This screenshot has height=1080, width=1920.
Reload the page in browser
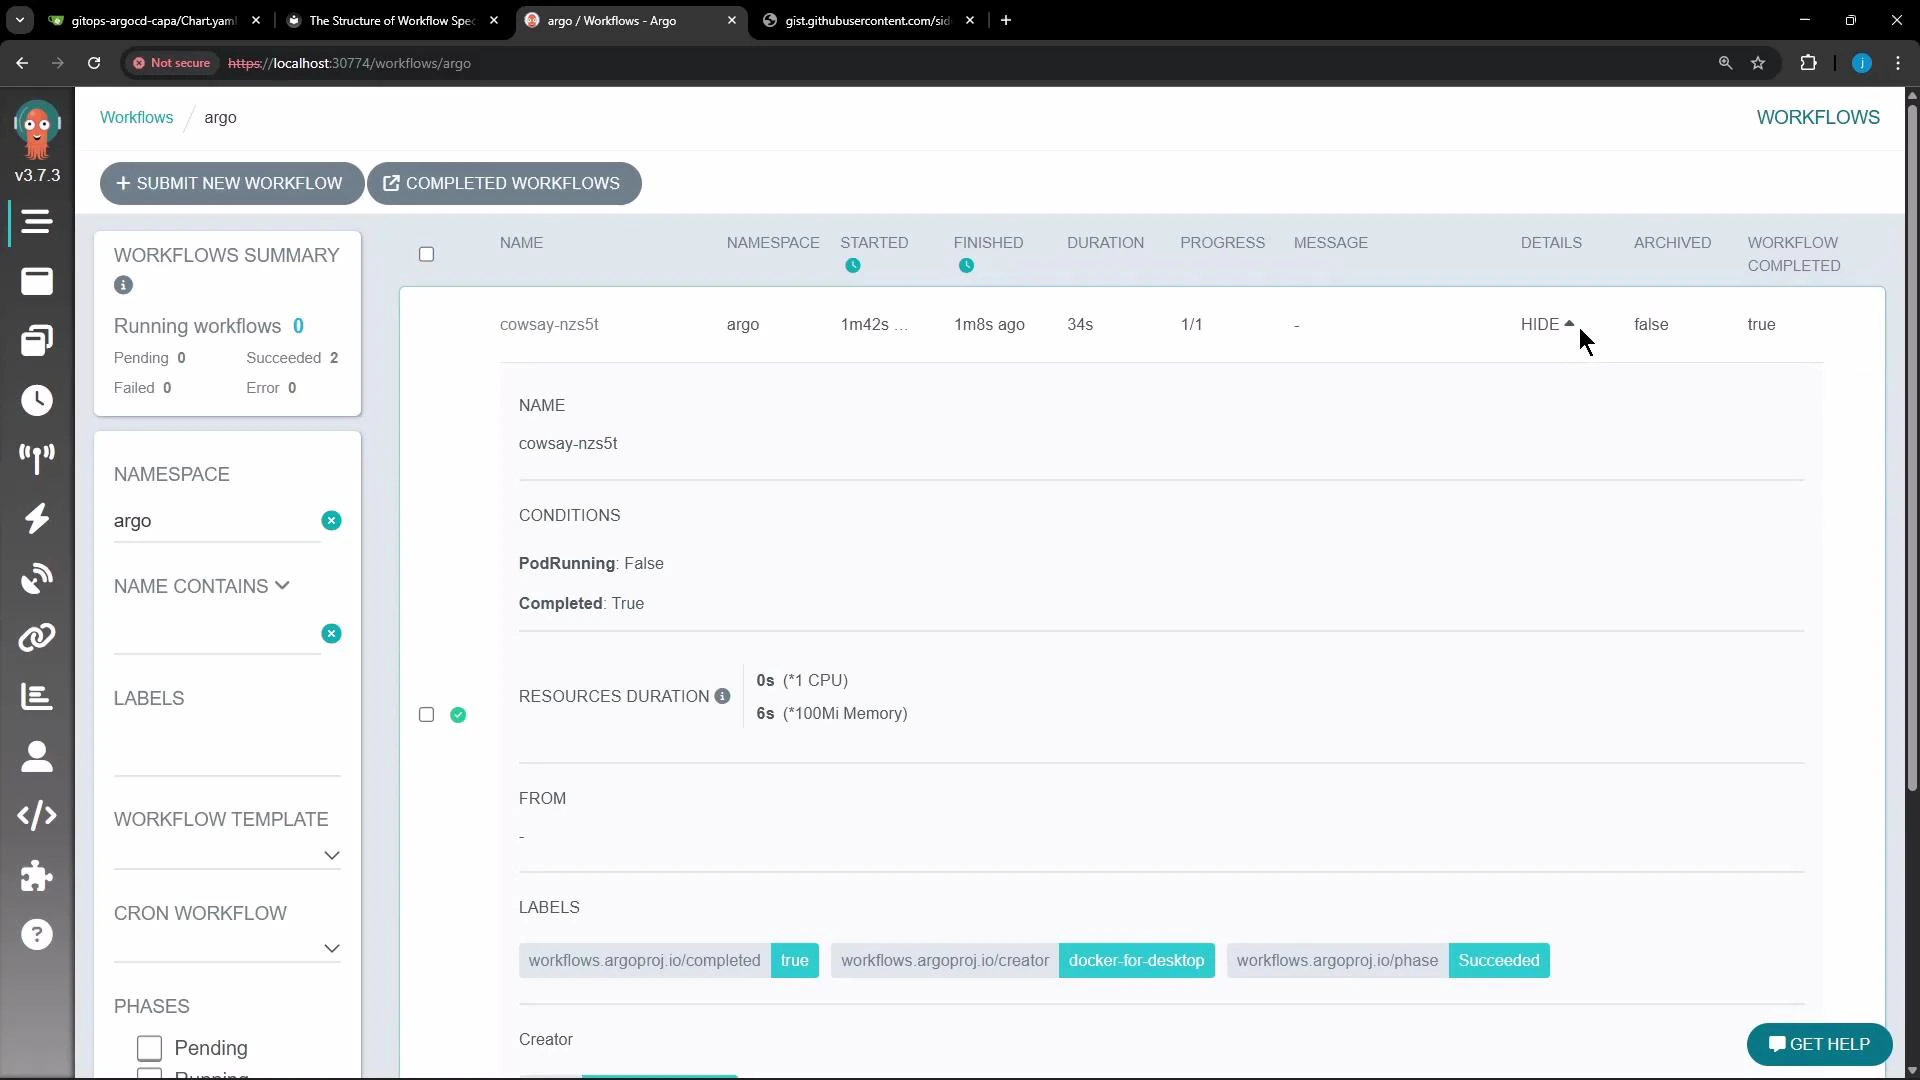(94, 63)
